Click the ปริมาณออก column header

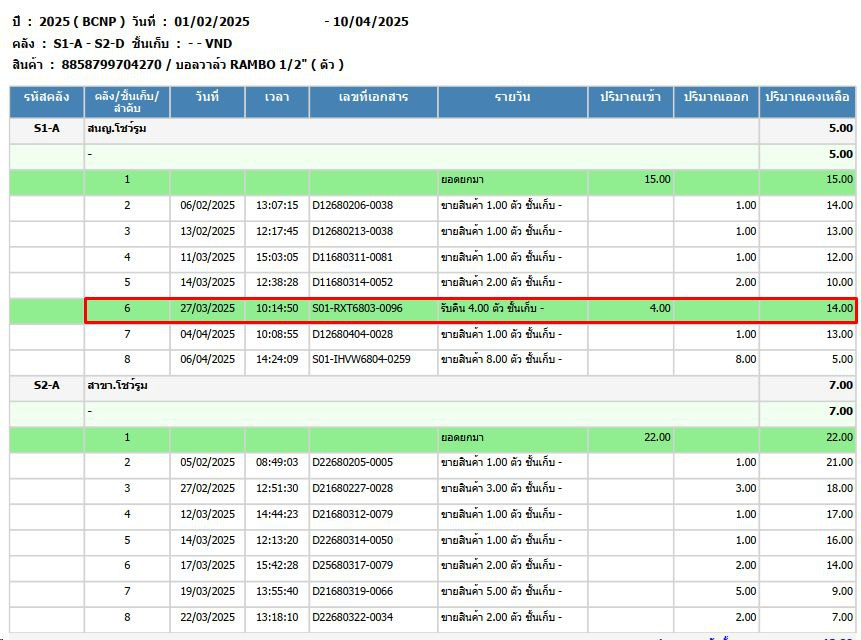pos(716,102)
